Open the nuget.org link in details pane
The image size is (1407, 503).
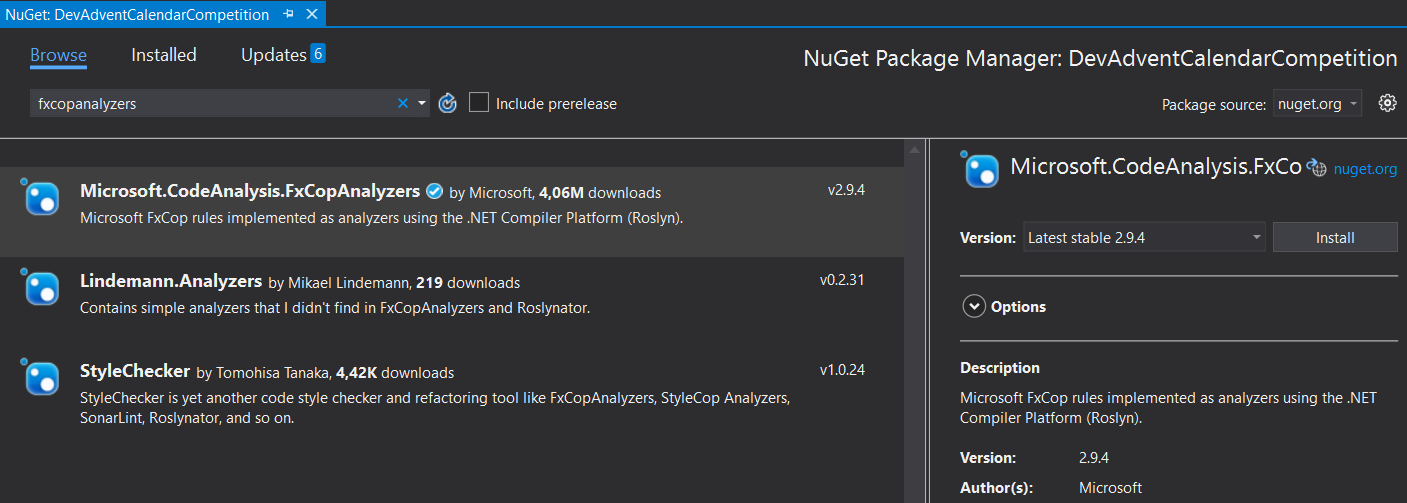click(1365, 169)
